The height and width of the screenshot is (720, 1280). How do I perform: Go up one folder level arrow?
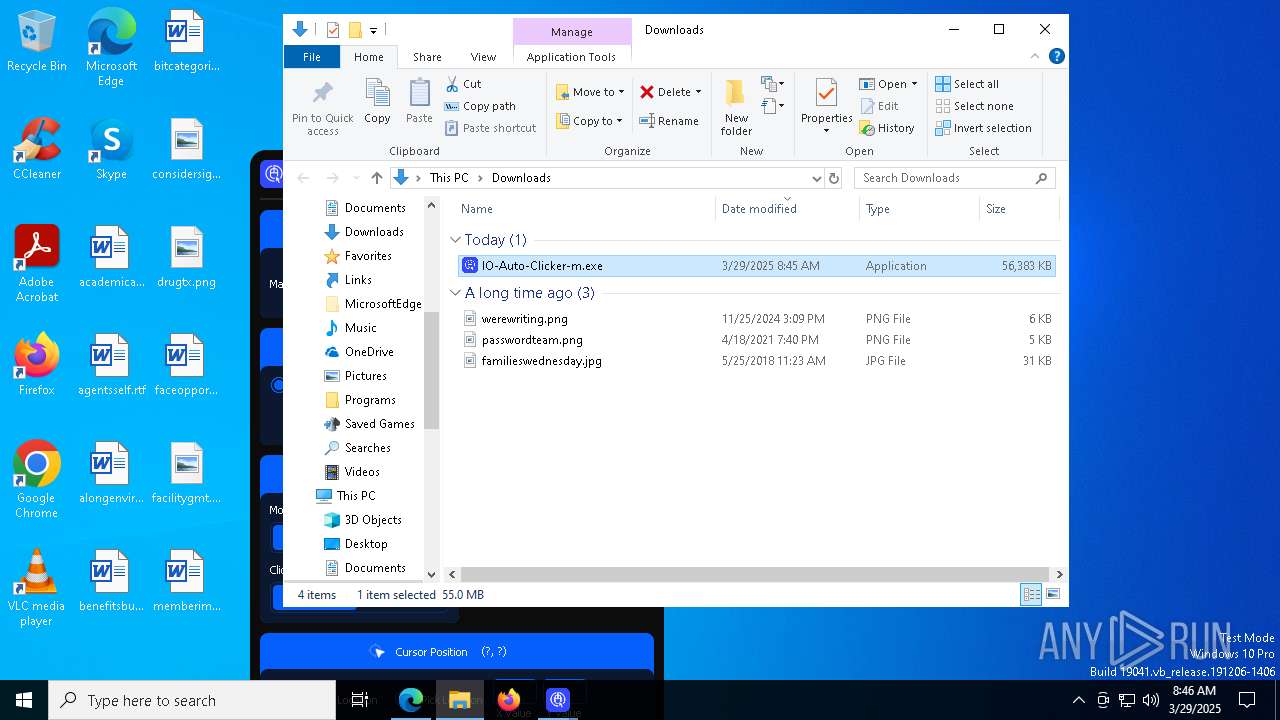pos(376,178)
